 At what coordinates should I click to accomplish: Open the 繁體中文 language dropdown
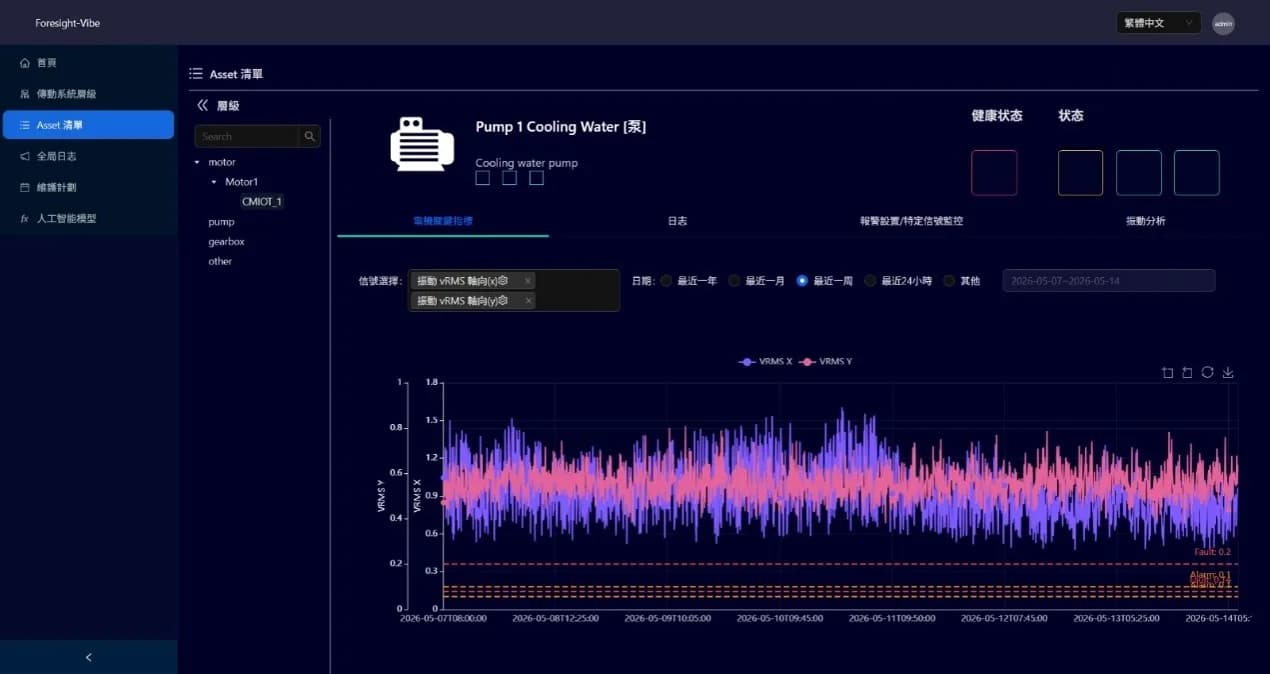pyautogui.click(x=1158, y=23)
